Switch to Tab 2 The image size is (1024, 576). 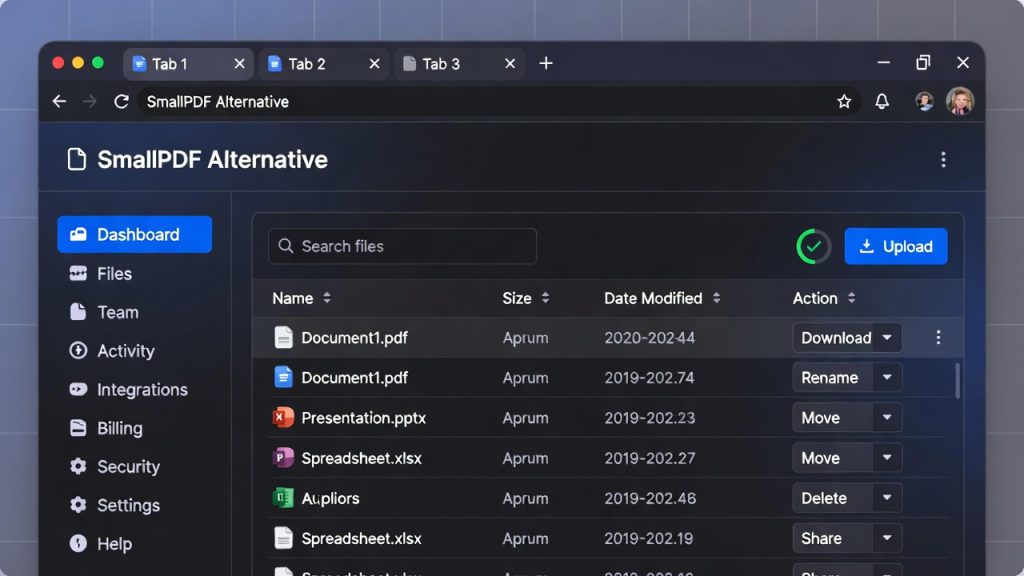click(x=324, y=63)
